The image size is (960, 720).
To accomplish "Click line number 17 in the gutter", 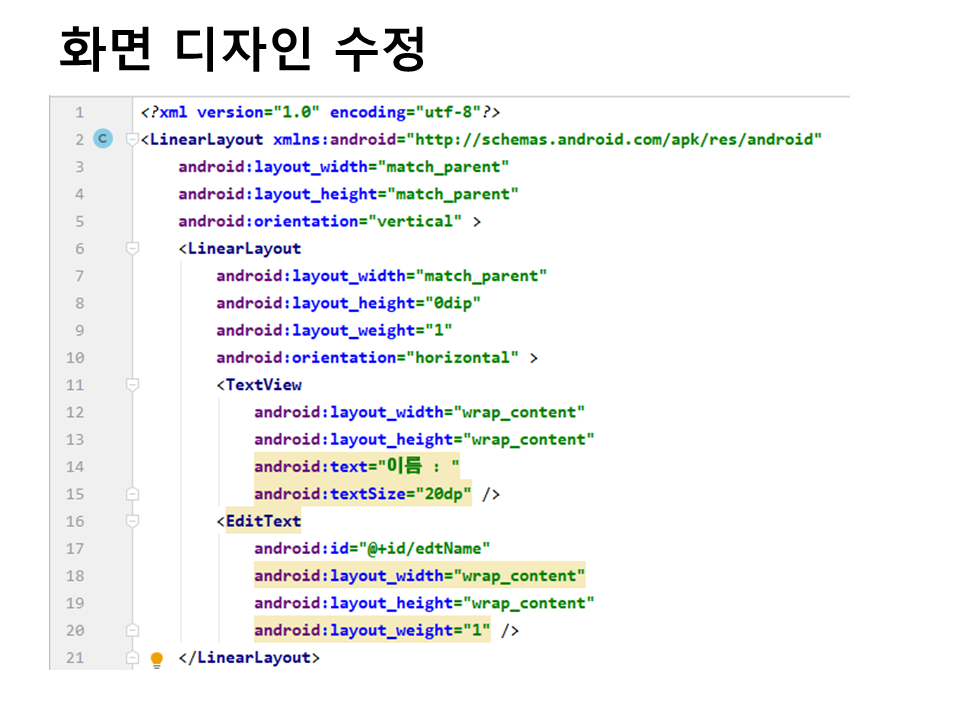I will click(x=75, y=548).
